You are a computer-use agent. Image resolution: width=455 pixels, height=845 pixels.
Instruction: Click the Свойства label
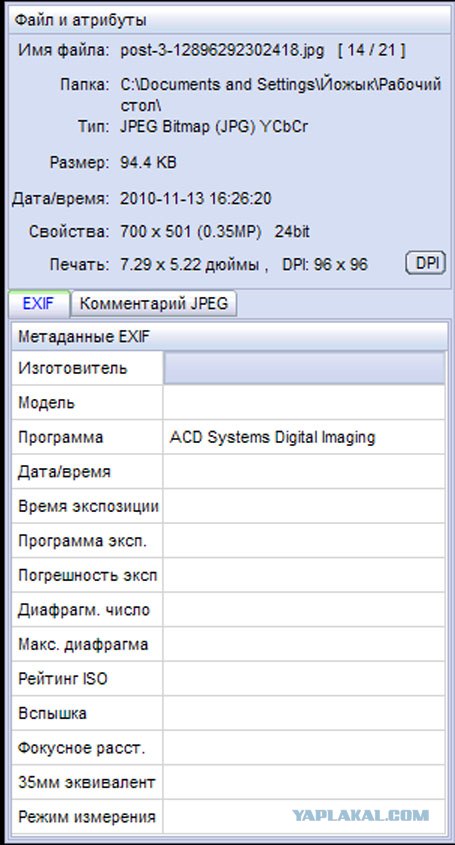point(69,232)
